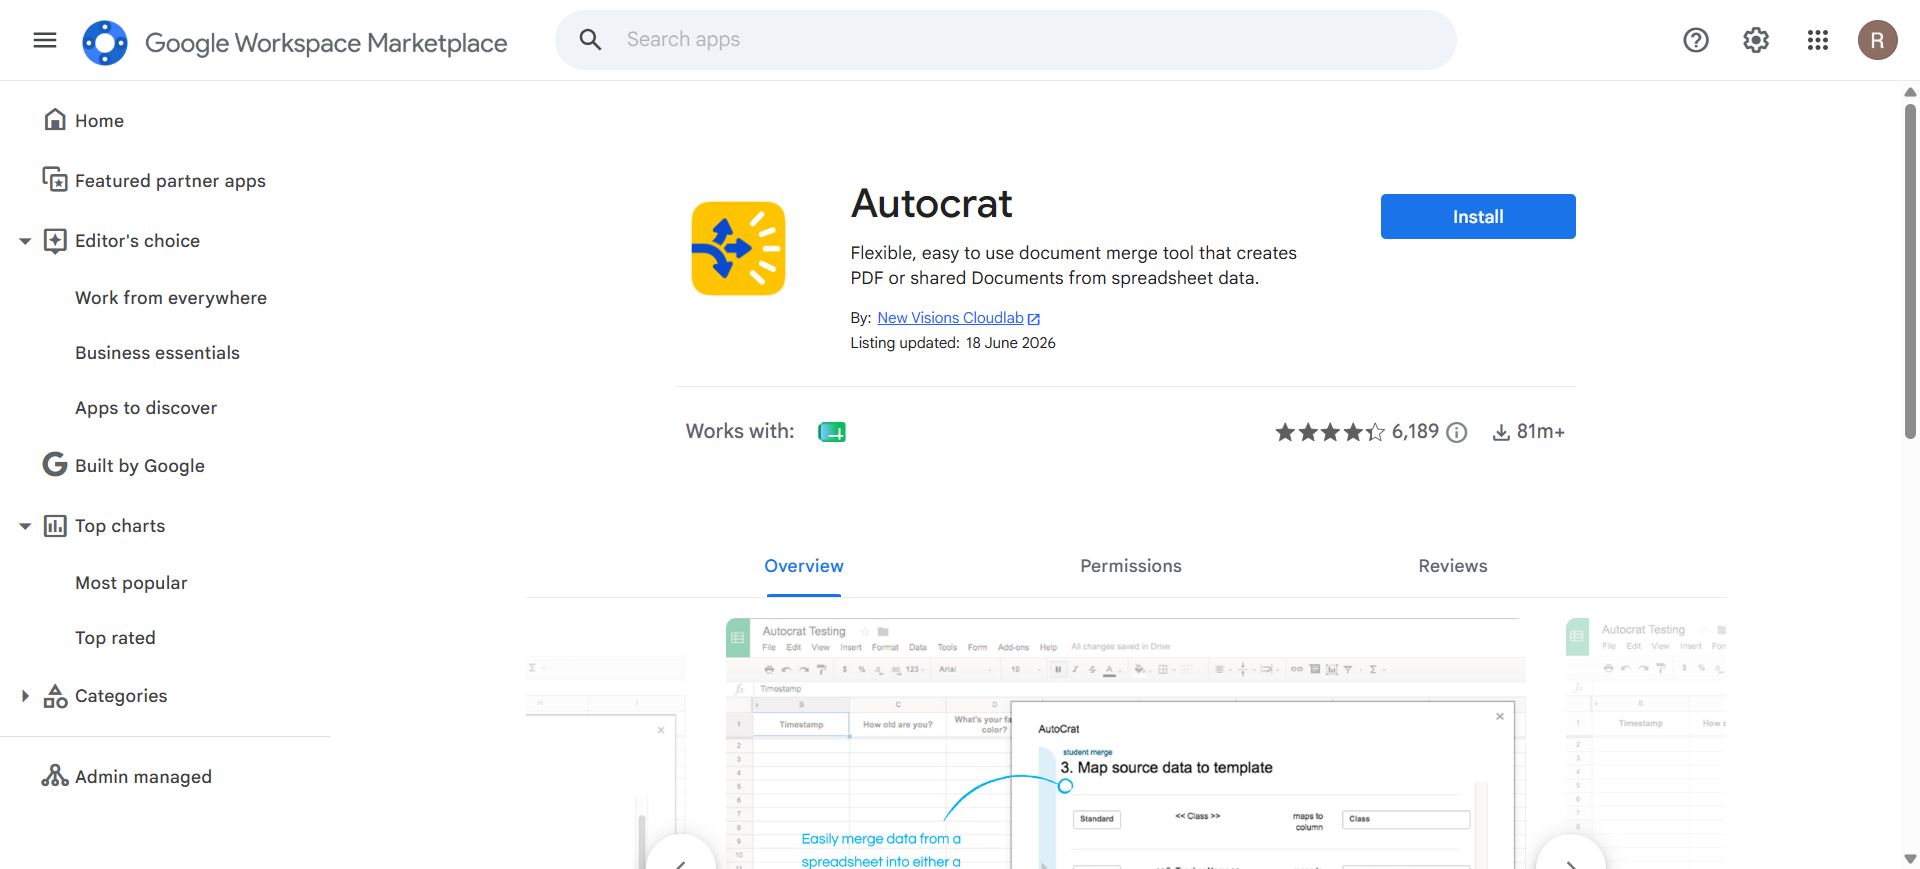Click the downloads icon by 81m+
This screenshot has width=1920, height=869.
[1501, 432]
